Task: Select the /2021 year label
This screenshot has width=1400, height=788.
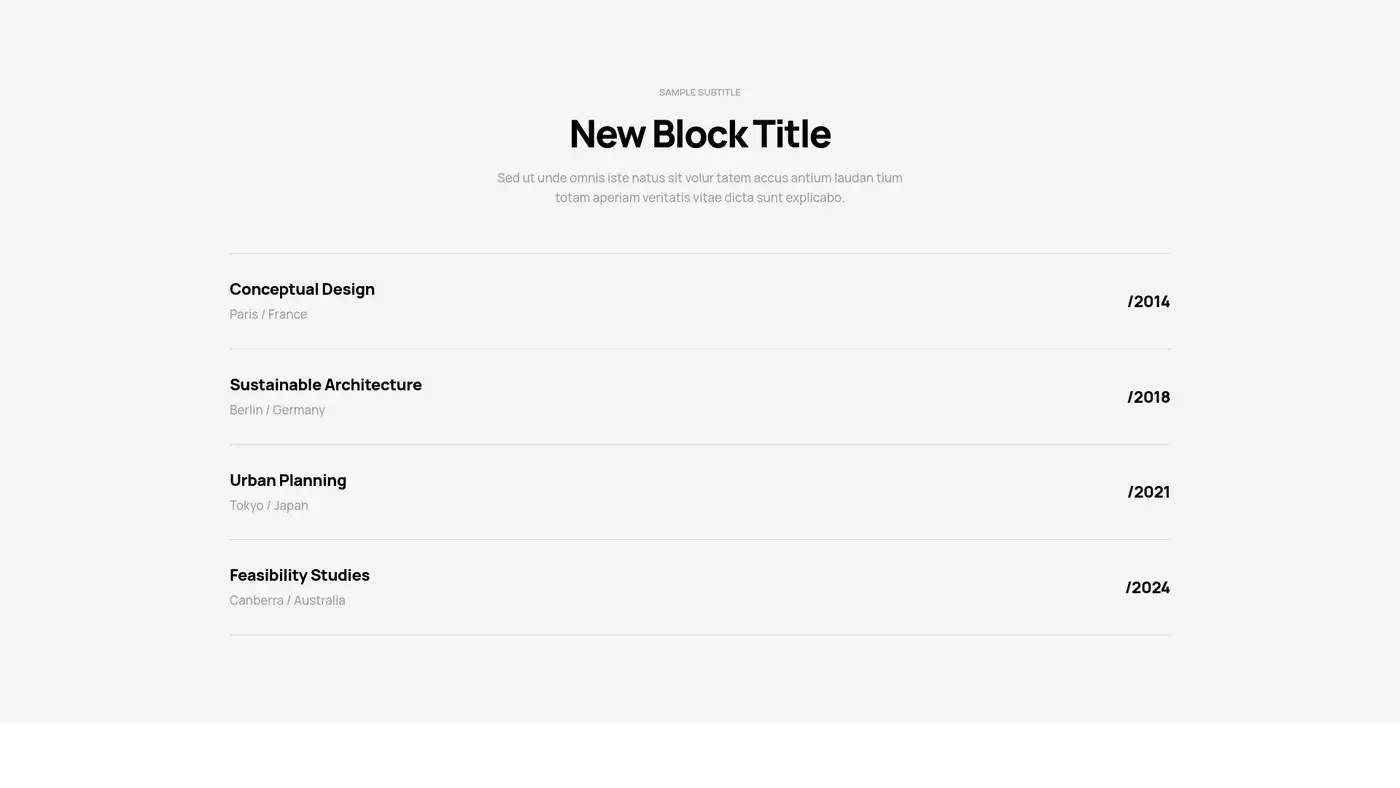Action: coord(1148,492)
